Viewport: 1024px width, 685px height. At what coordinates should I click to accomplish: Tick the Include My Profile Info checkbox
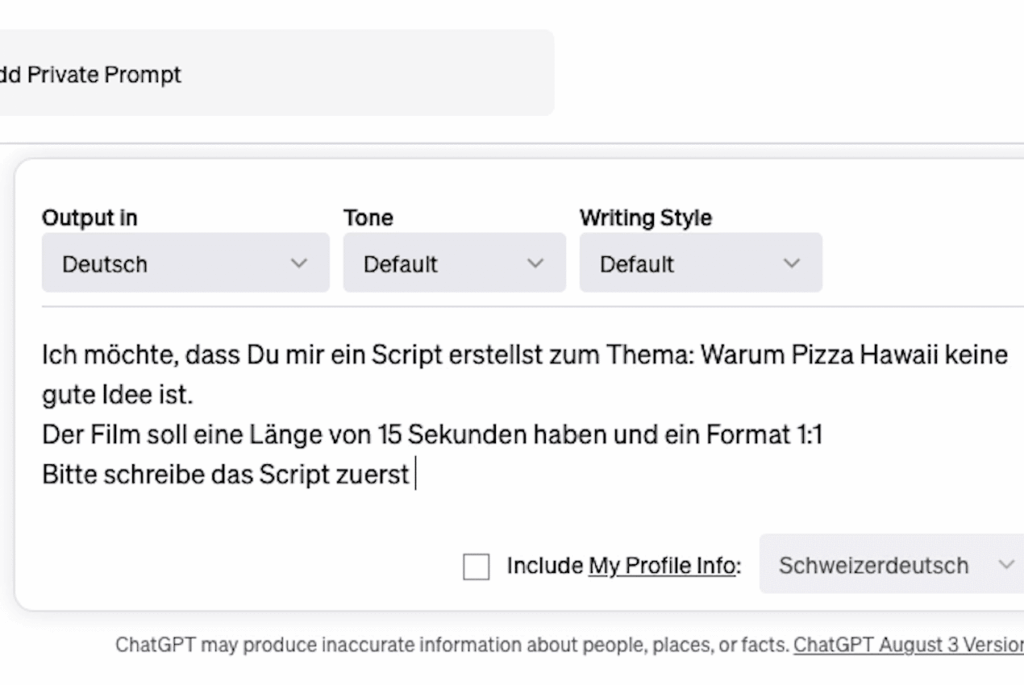(x=476, y=566)
